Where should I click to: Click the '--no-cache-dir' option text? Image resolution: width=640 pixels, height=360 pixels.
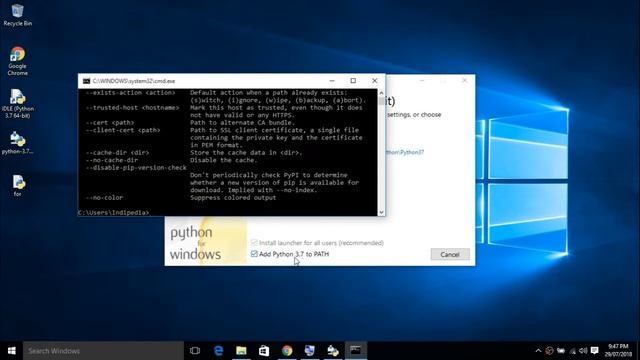click(x=111, y=160)
